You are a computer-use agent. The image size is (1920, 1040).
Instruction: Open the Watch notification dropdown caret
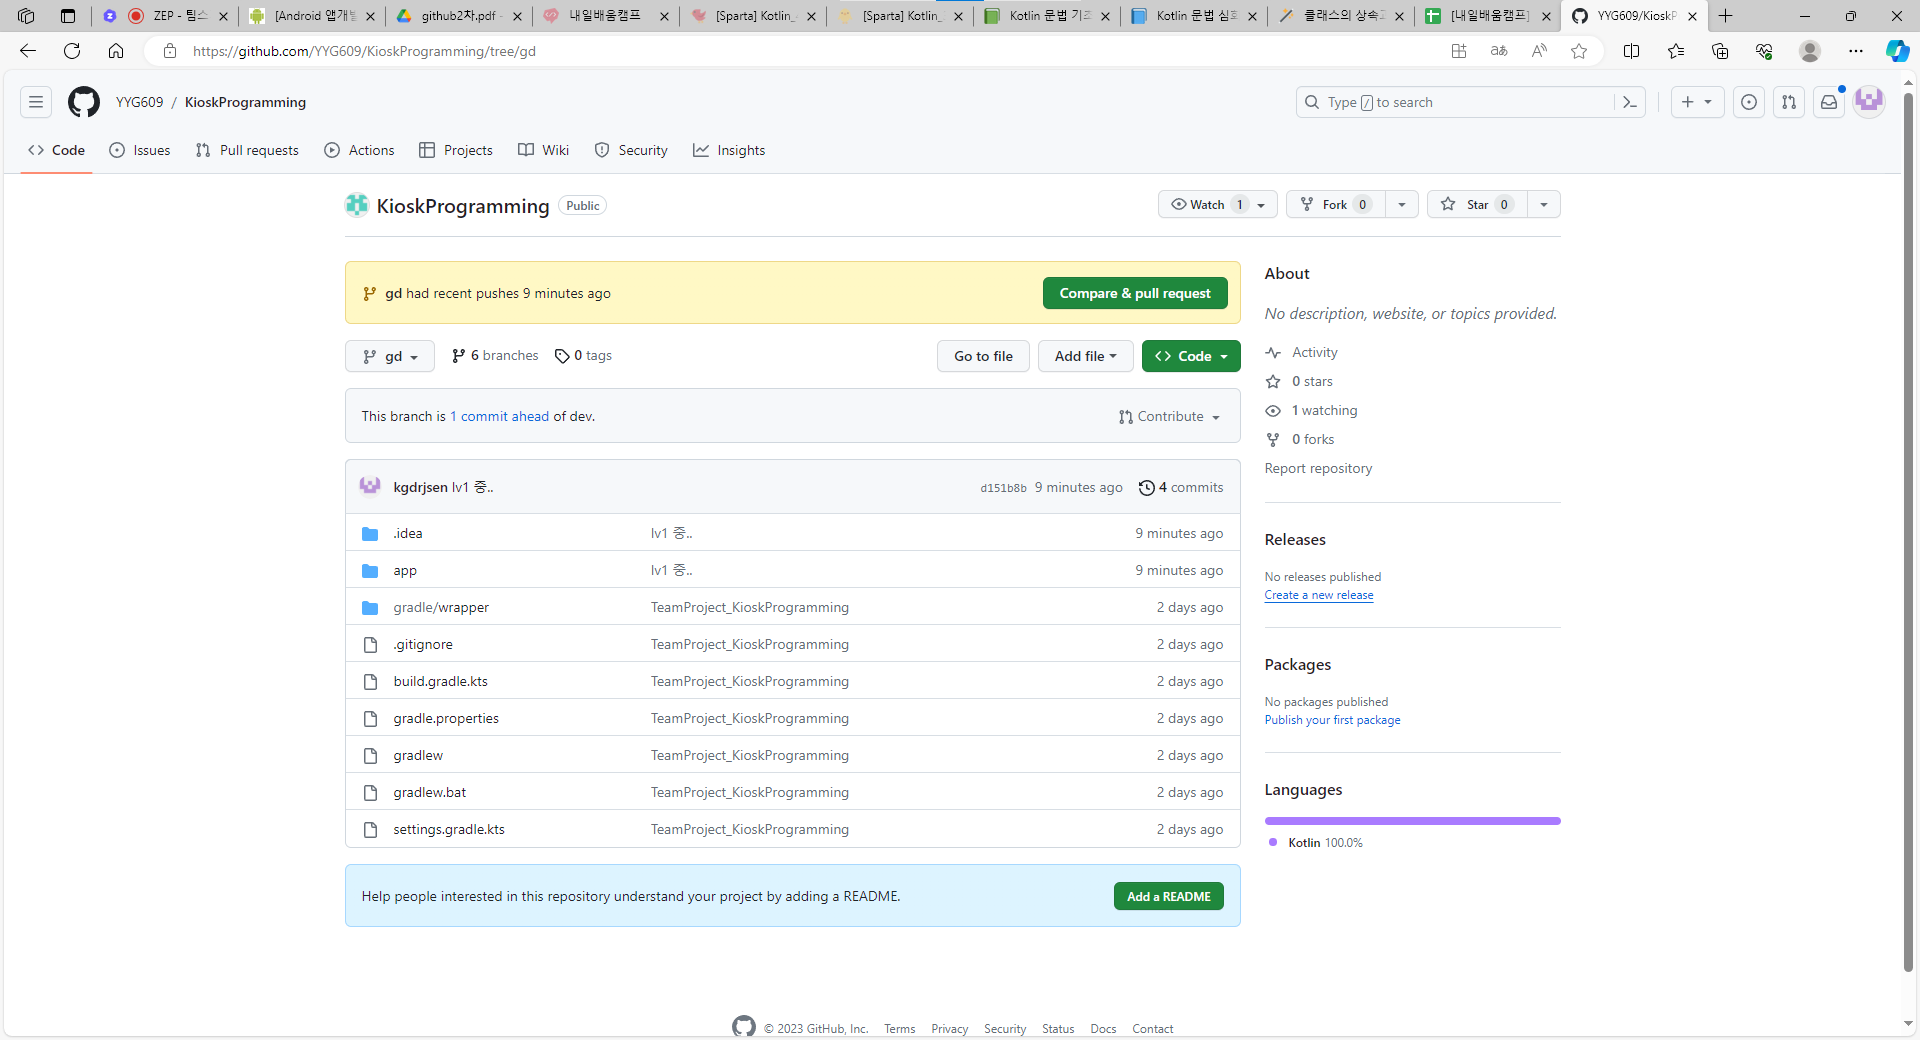tap(1261, 205)
